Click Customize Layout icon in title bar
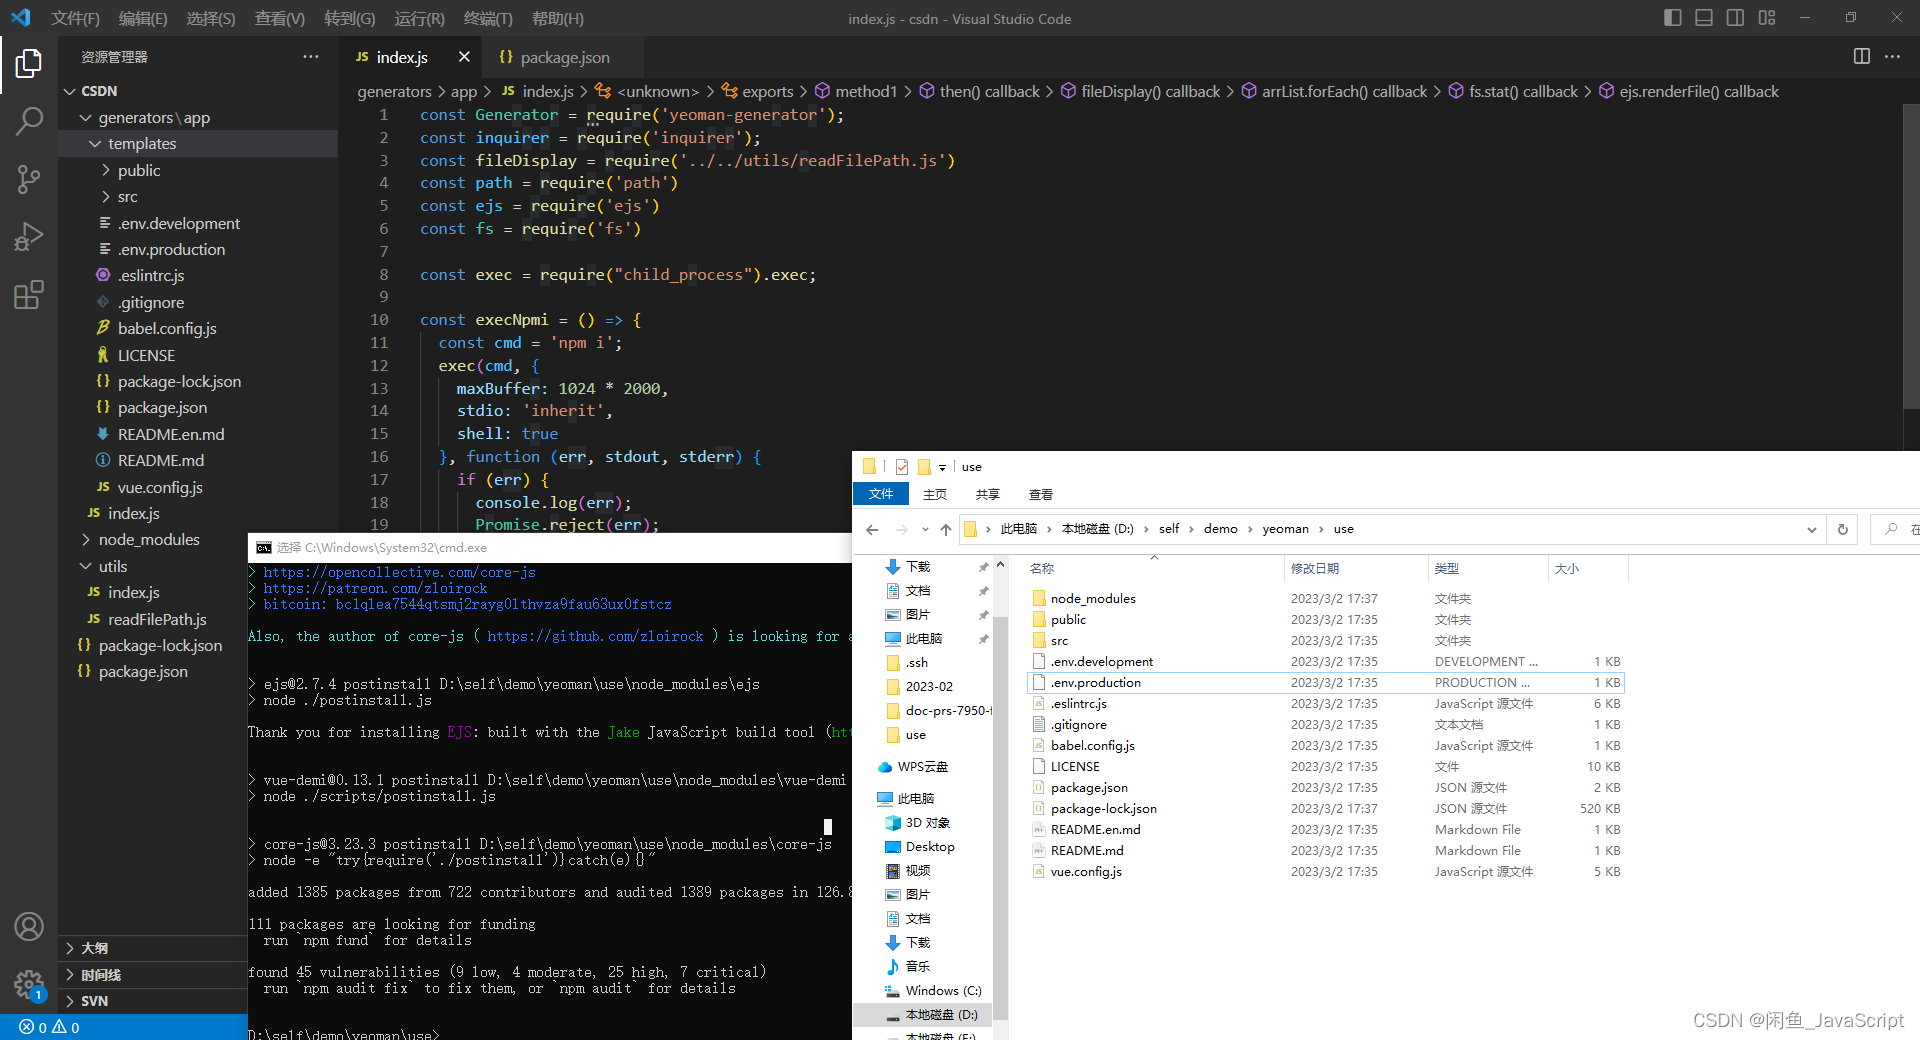 1767,18
